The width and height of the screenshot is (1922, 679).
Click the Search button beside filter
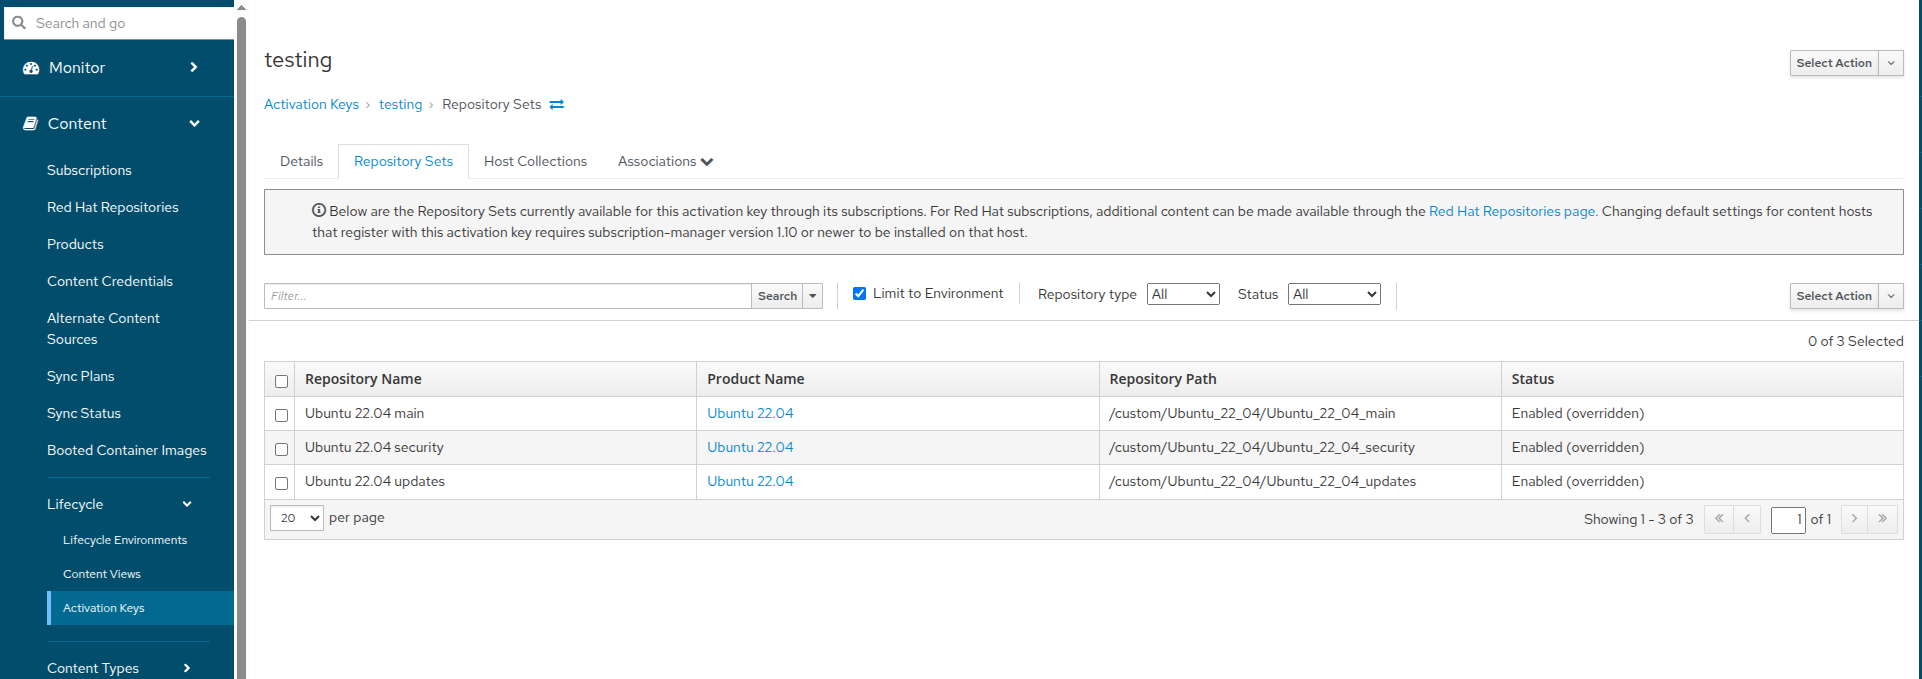pyautogui.click(x=777, y=296)
